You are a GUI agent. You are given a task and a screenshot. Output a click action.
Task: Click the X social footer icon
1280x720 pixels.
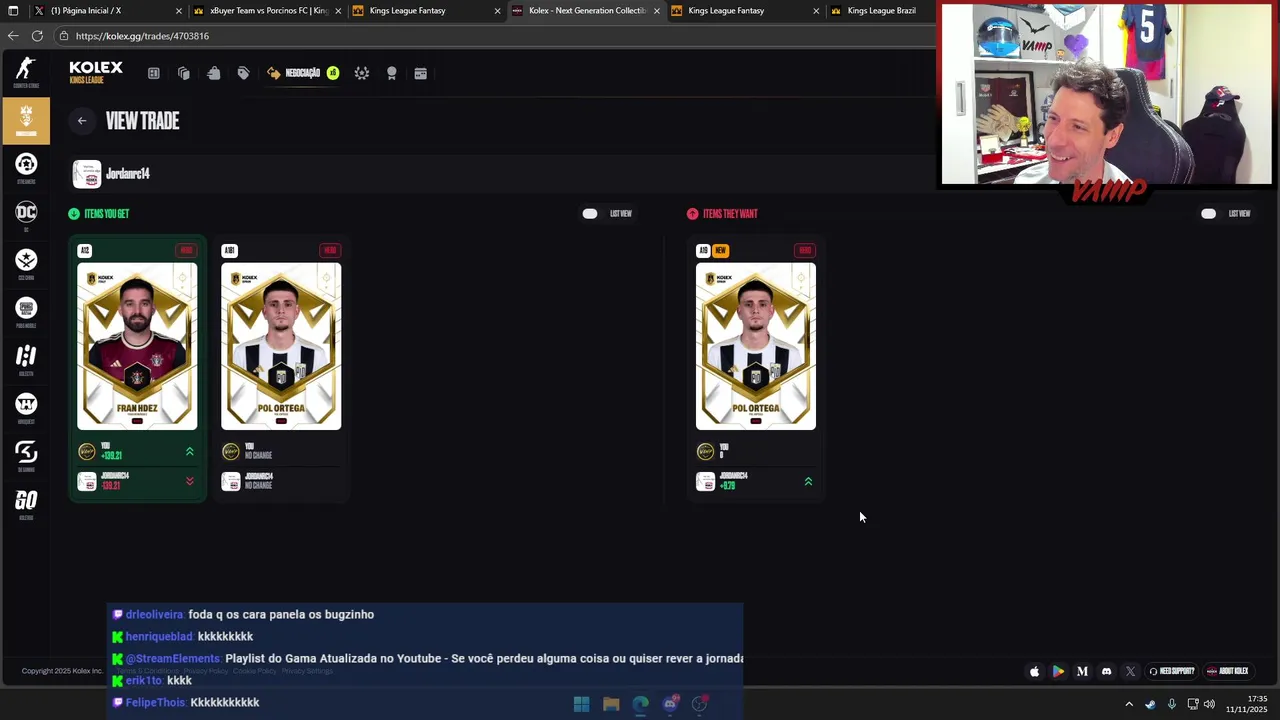click(1130, 672)
